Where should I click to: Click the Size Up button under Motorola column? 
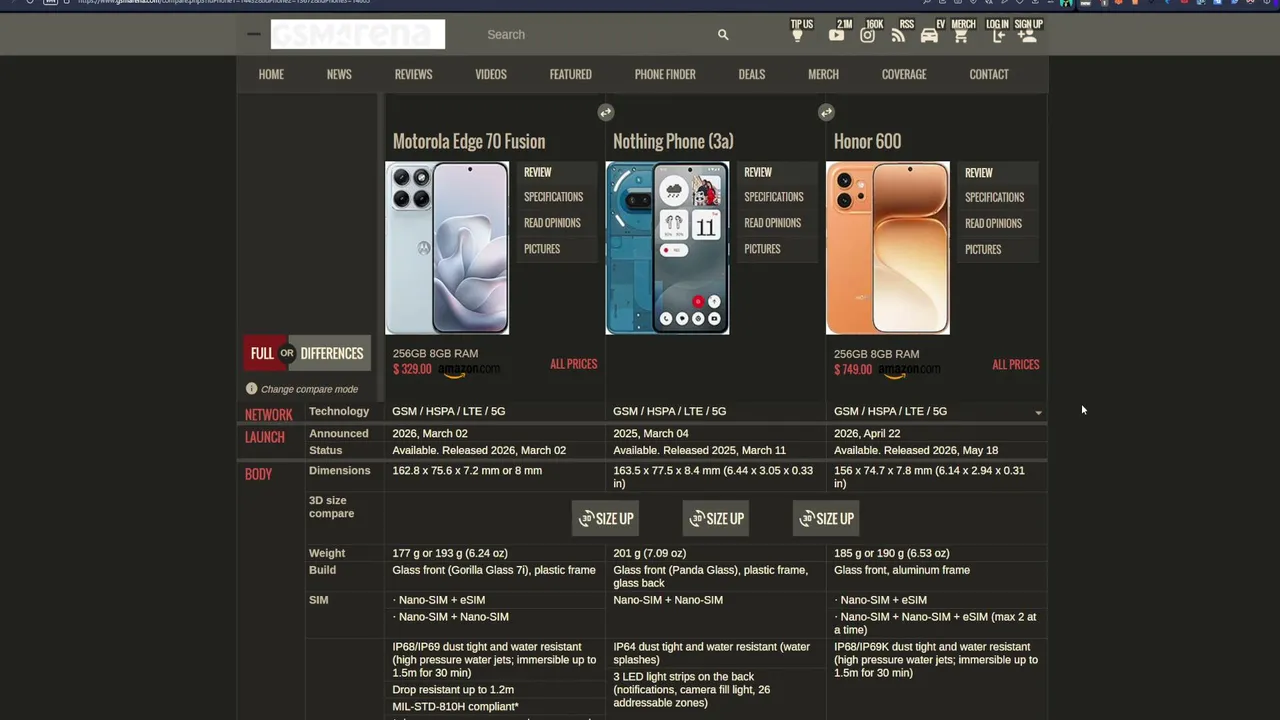pyautogui.click(x=605, y=518)
